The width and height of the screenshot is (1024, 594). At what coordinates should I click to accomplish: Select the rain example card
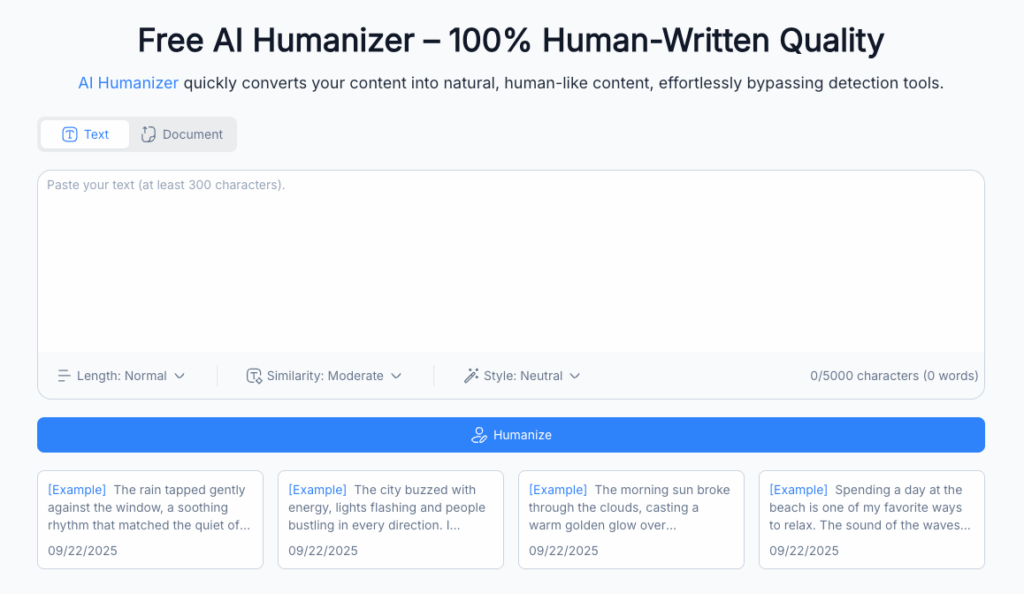[149, 519]
